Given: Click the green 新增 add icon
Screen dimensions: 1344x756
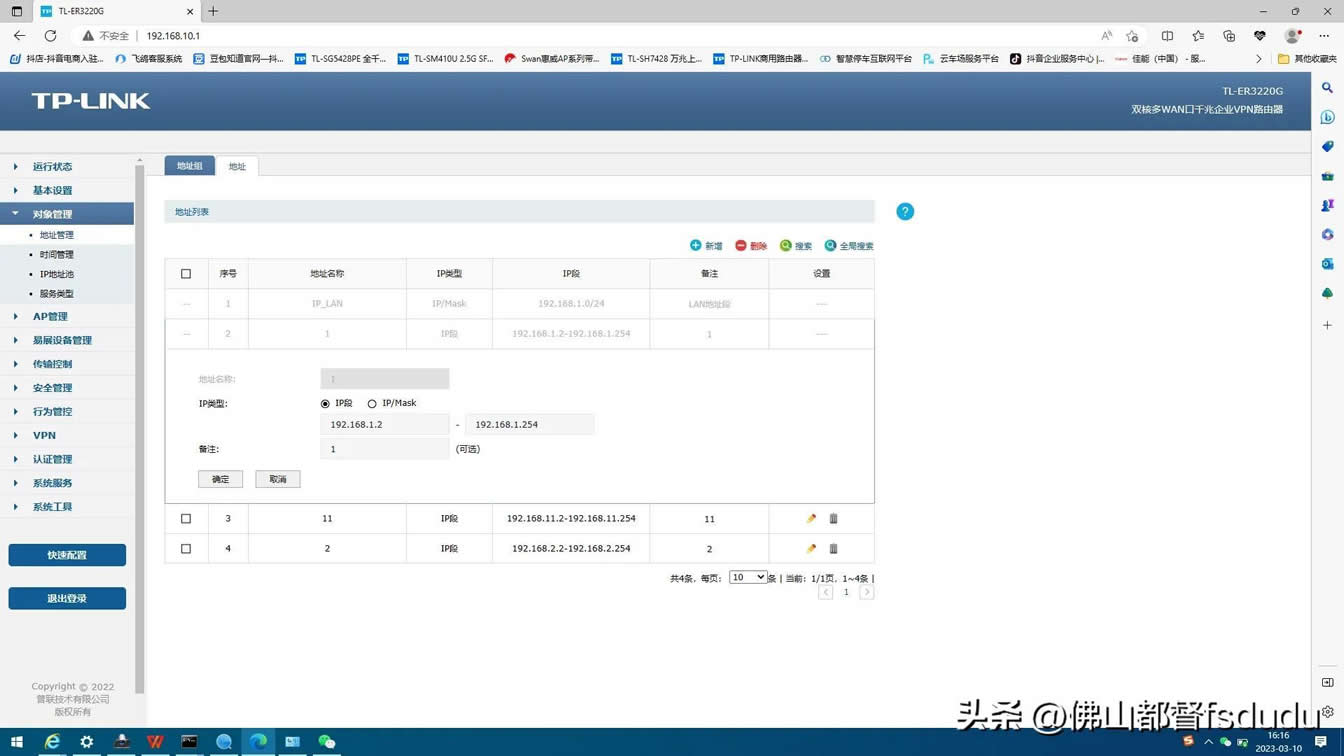Looking at the screenshot, I should pyautogui.click(x=696, y=246).
